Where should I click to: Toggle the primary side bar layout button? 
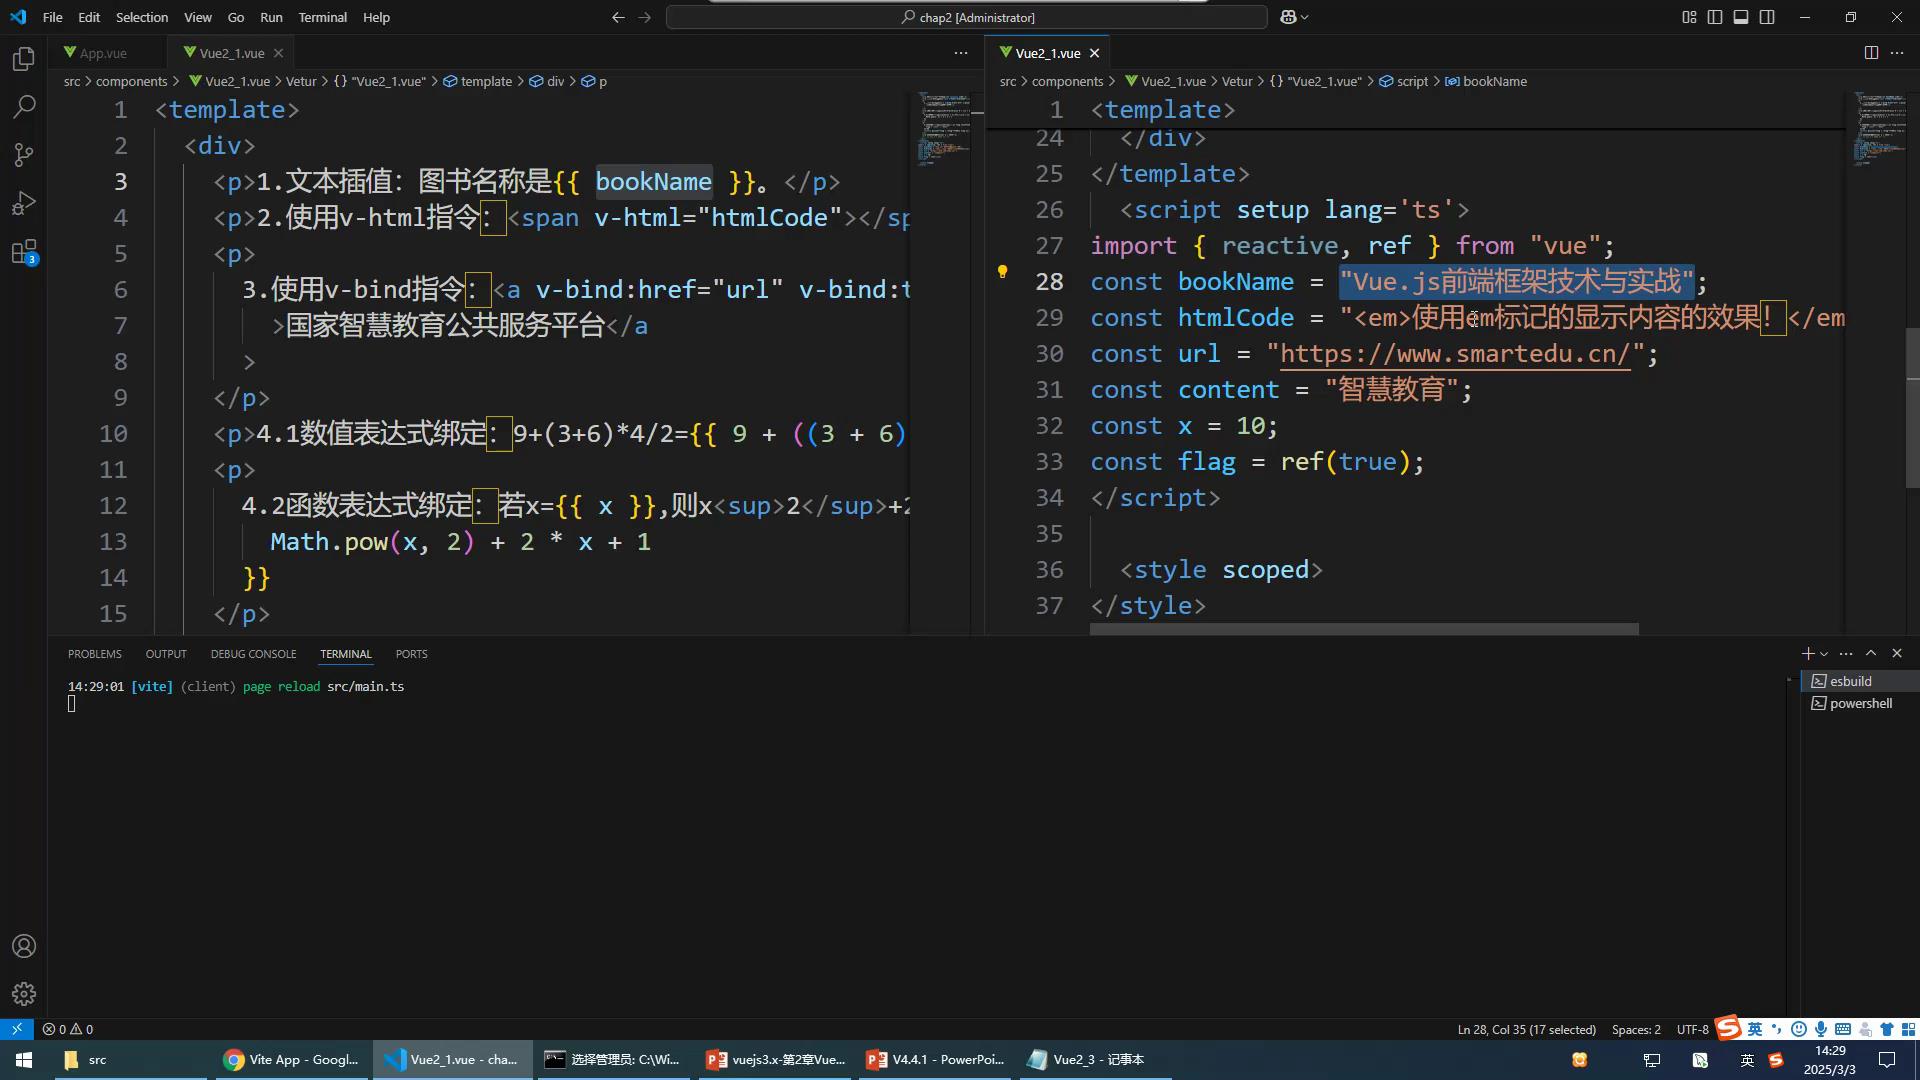(1715, 17)
